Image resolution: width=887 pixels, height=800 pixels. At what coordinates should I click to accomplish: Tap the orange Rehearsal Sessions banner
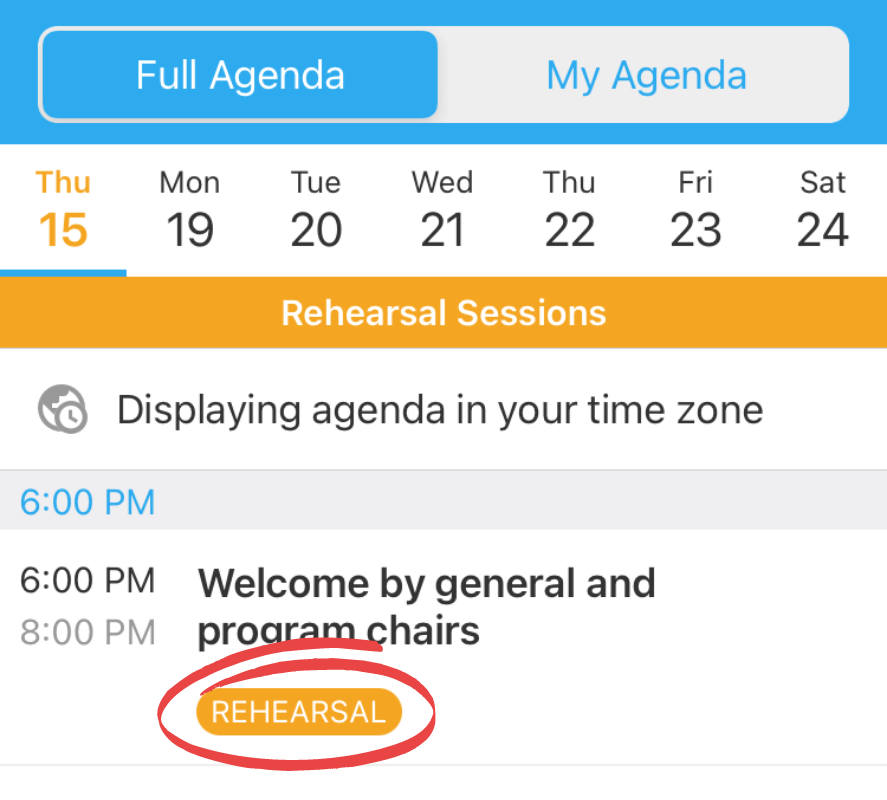443,313
